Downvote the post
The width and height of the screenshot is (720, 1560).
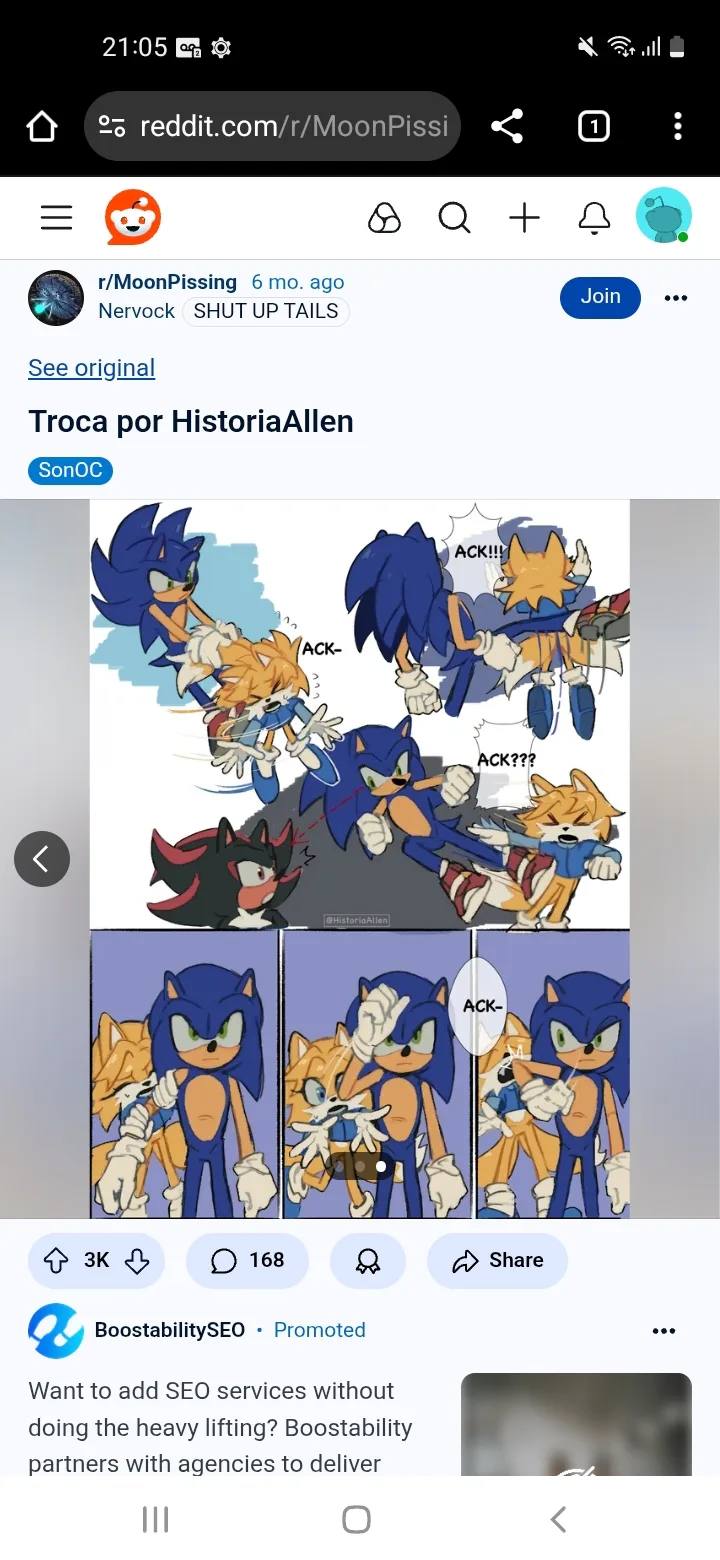click(x=137, y=1261)
